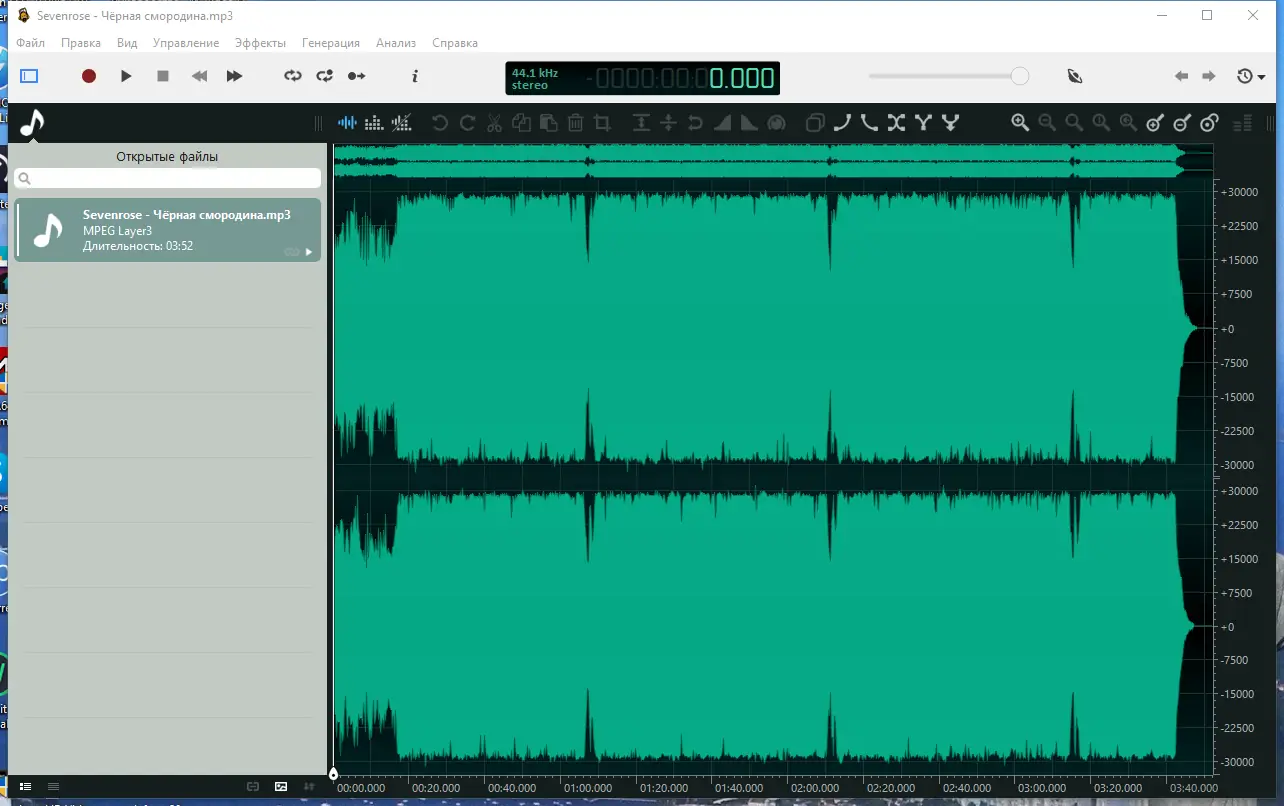Viewport: 1284px width, 806px height.
Task: Click the overview waveform strip above the editor
Action: pos(774,161)
